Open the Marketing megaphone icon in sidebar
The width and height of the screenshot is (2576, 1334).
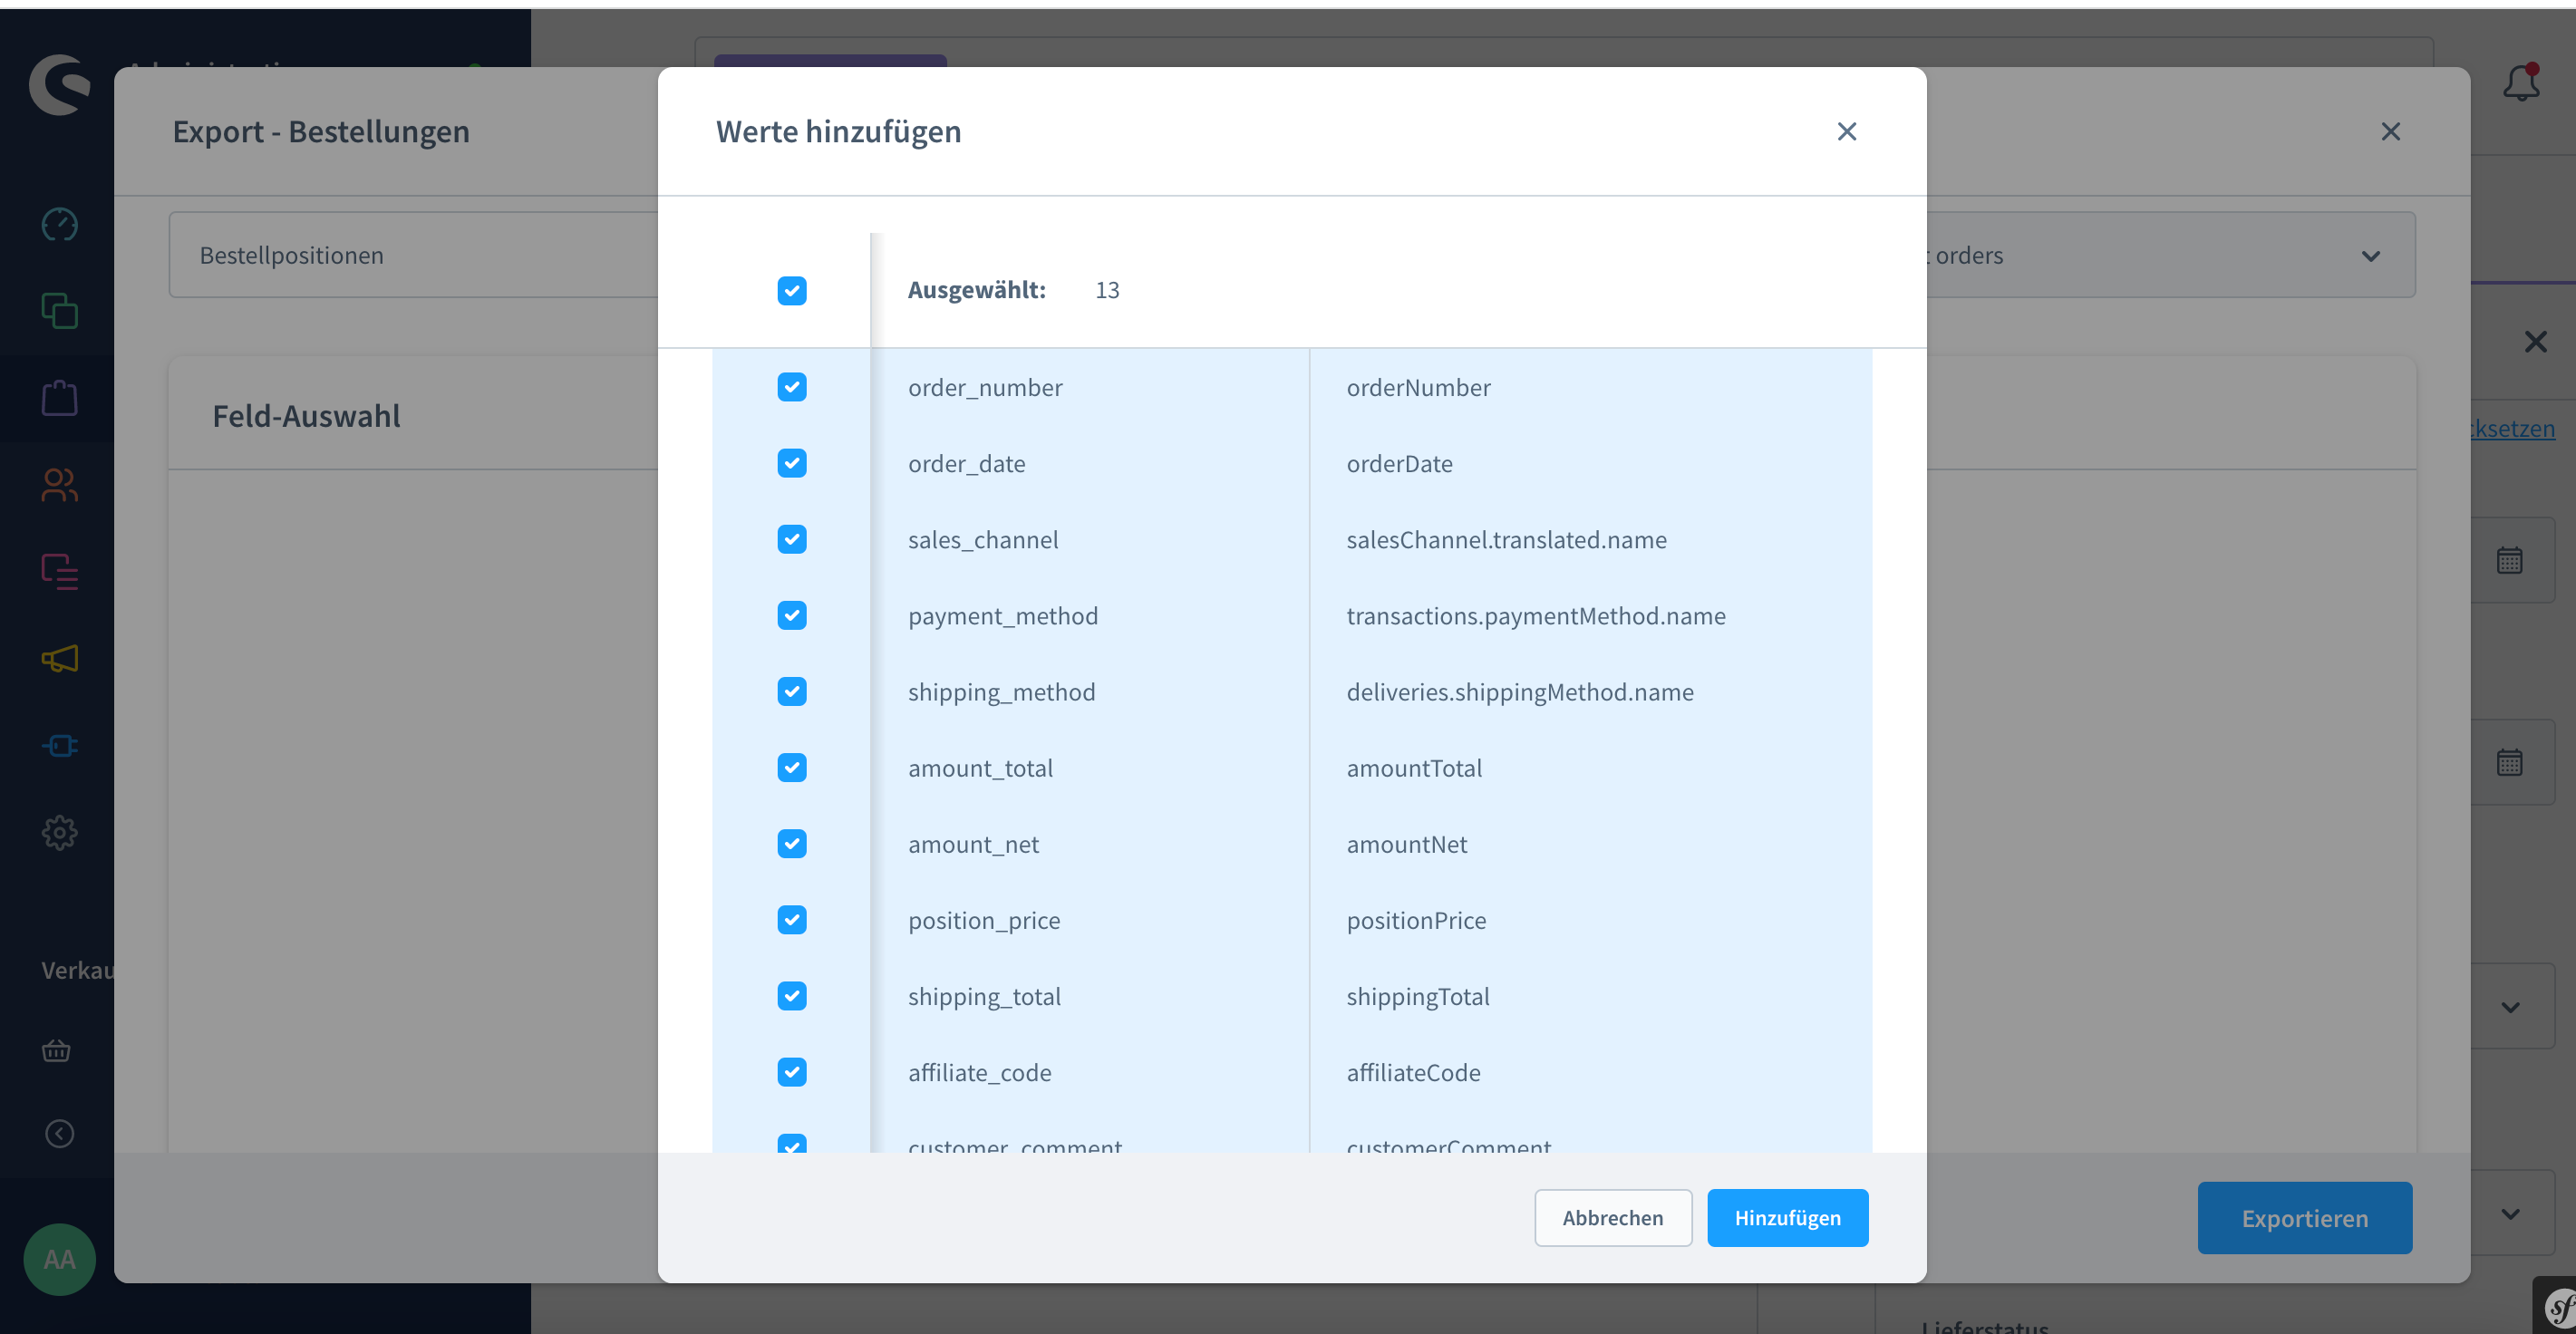point(60,658)
